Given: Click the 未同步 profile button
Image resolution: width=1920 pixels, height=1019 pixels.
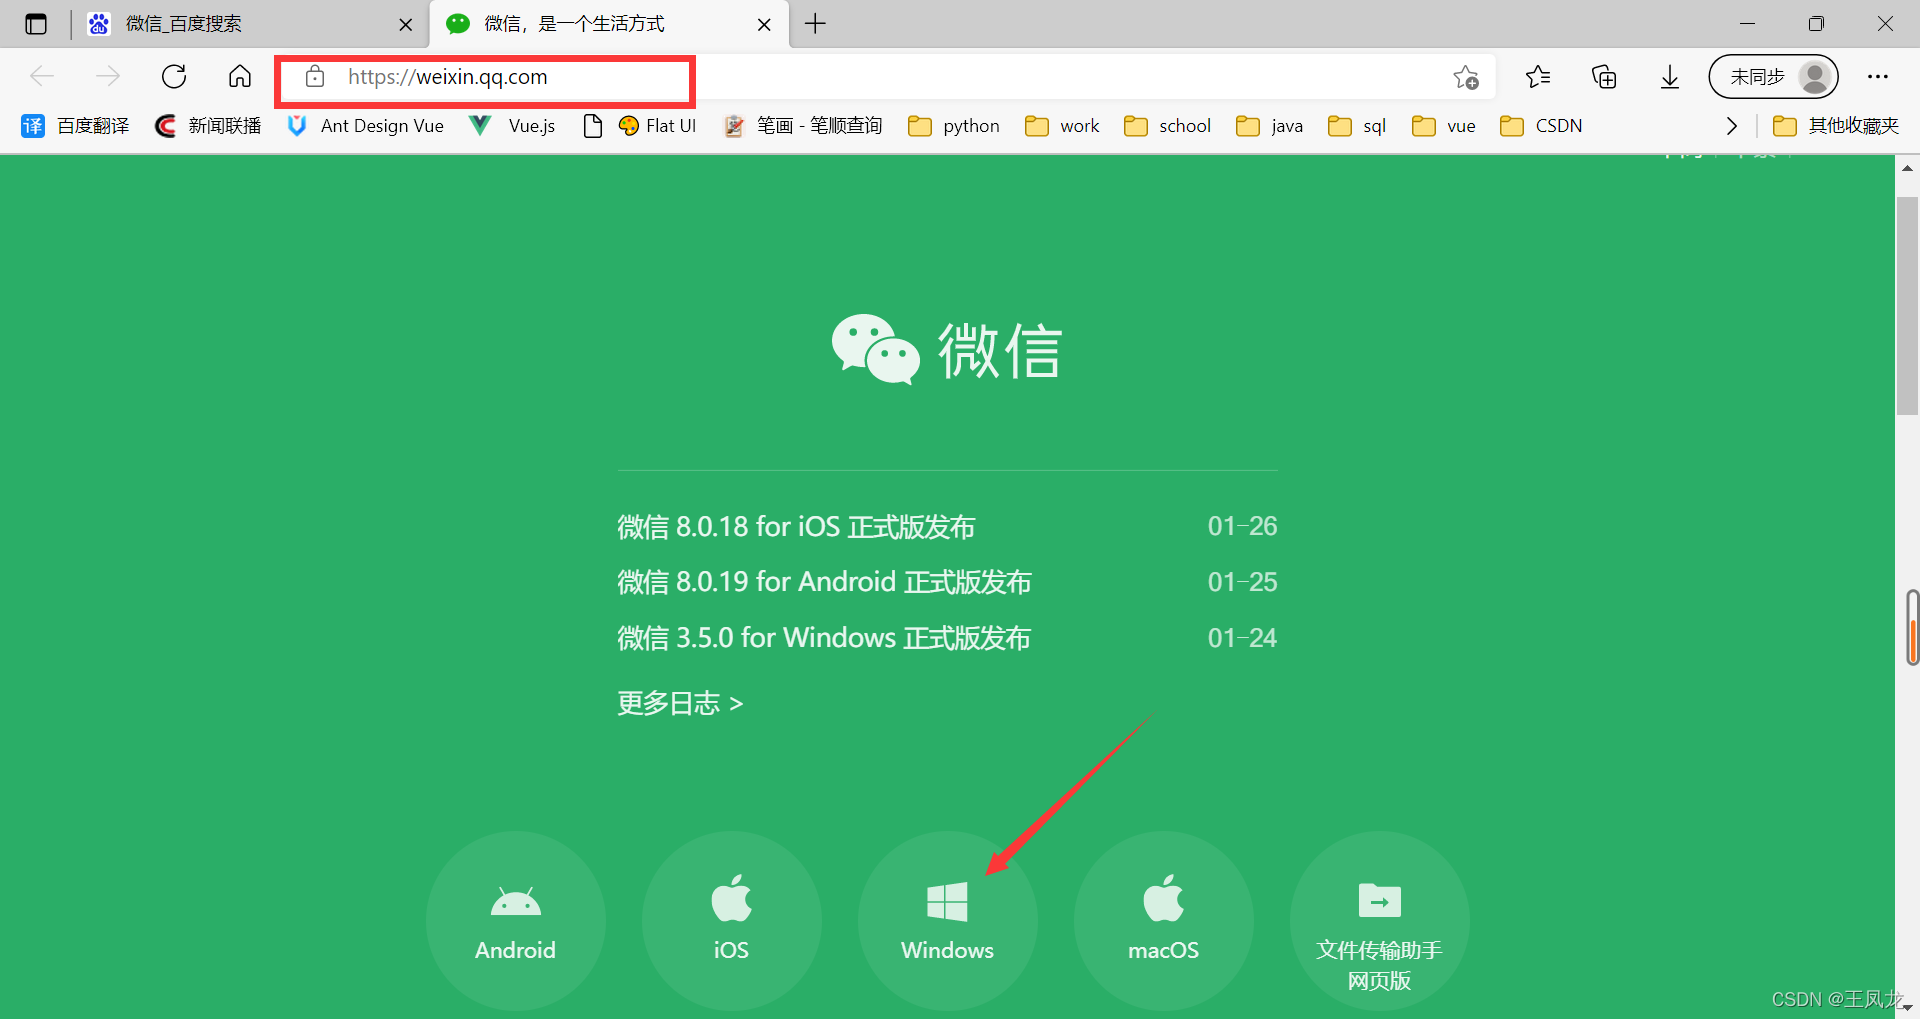Looking at the screenshot, I should (x=1774, y=77).
